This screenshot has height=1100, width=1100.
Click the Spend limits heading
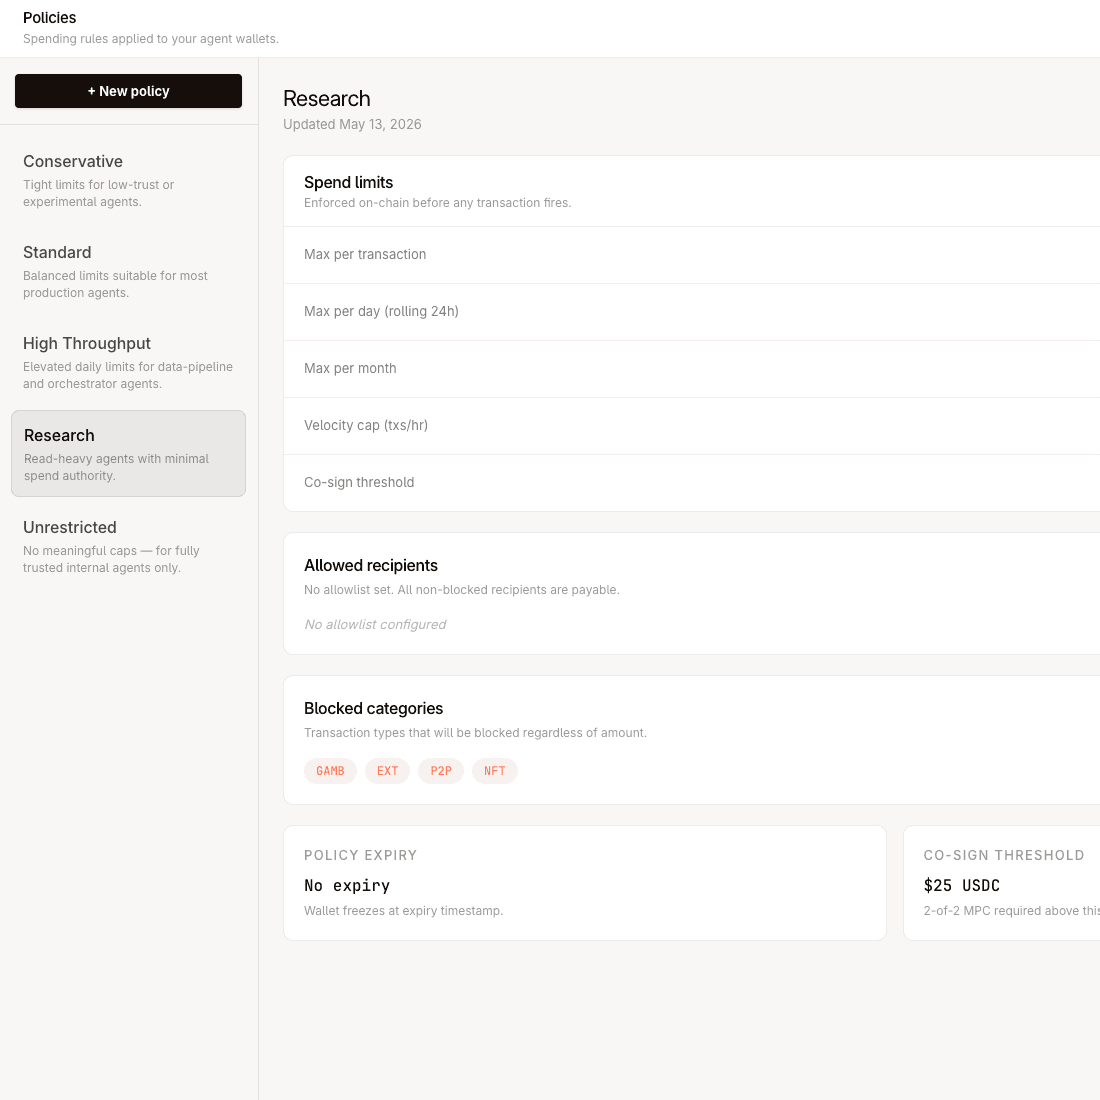349,182
